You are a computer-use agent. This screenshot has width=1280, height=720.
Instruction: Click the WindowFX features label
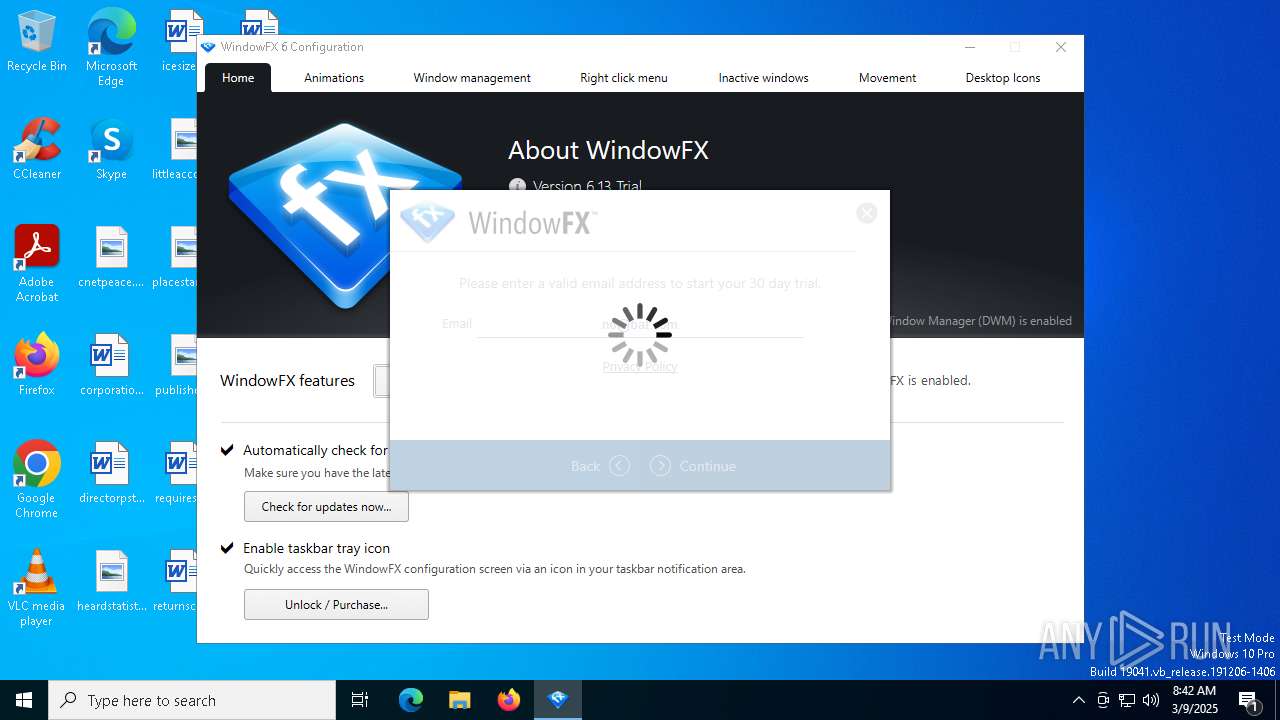pos(287,381)
